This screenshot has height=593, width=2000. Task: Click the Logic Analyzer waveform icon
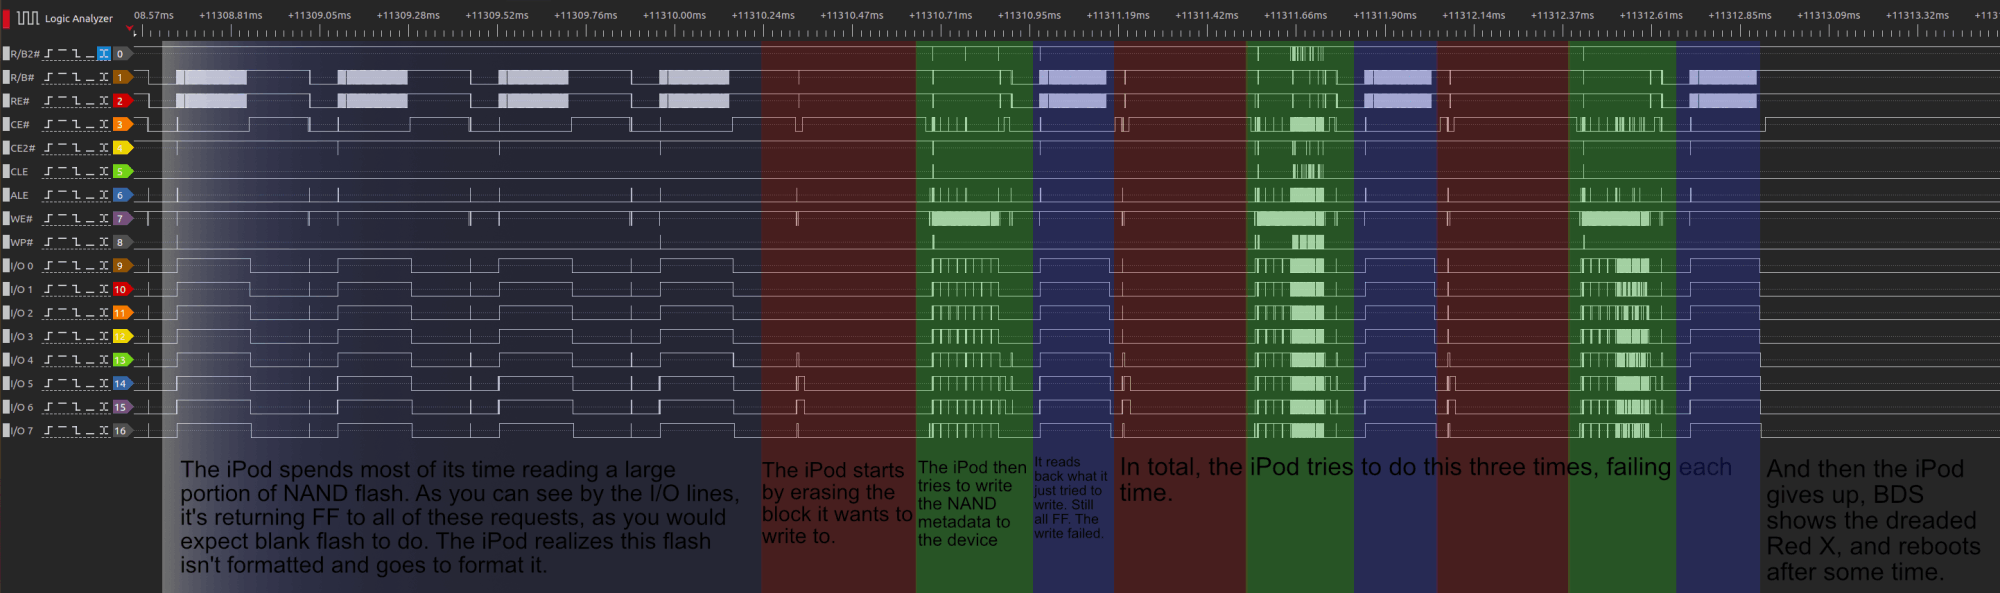(x=28, y=18)
